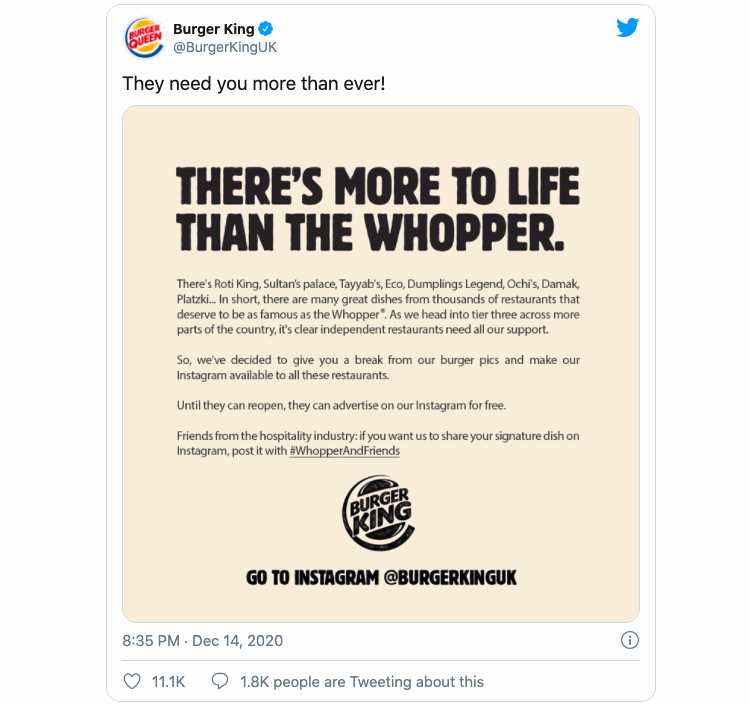Open the embedded ad image

[381, 364]
